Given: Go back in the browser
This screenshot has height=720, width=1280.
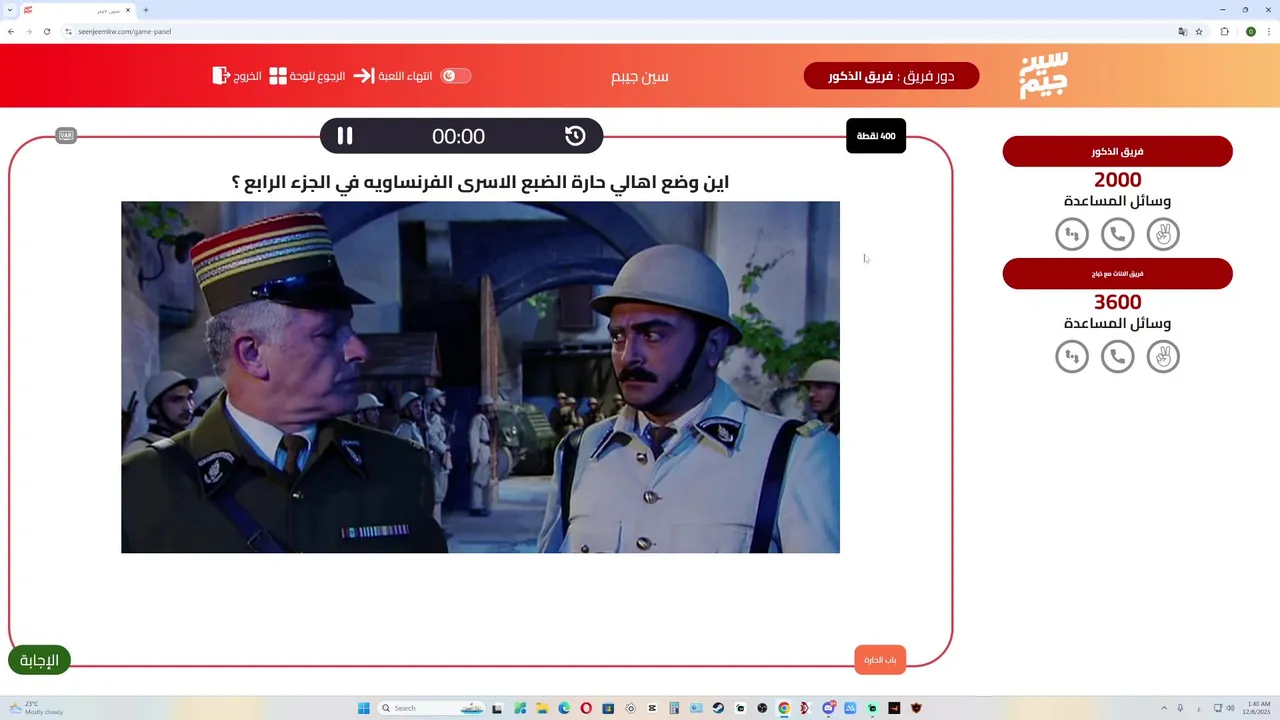Looking at the screenshot, I should (11, 31).
